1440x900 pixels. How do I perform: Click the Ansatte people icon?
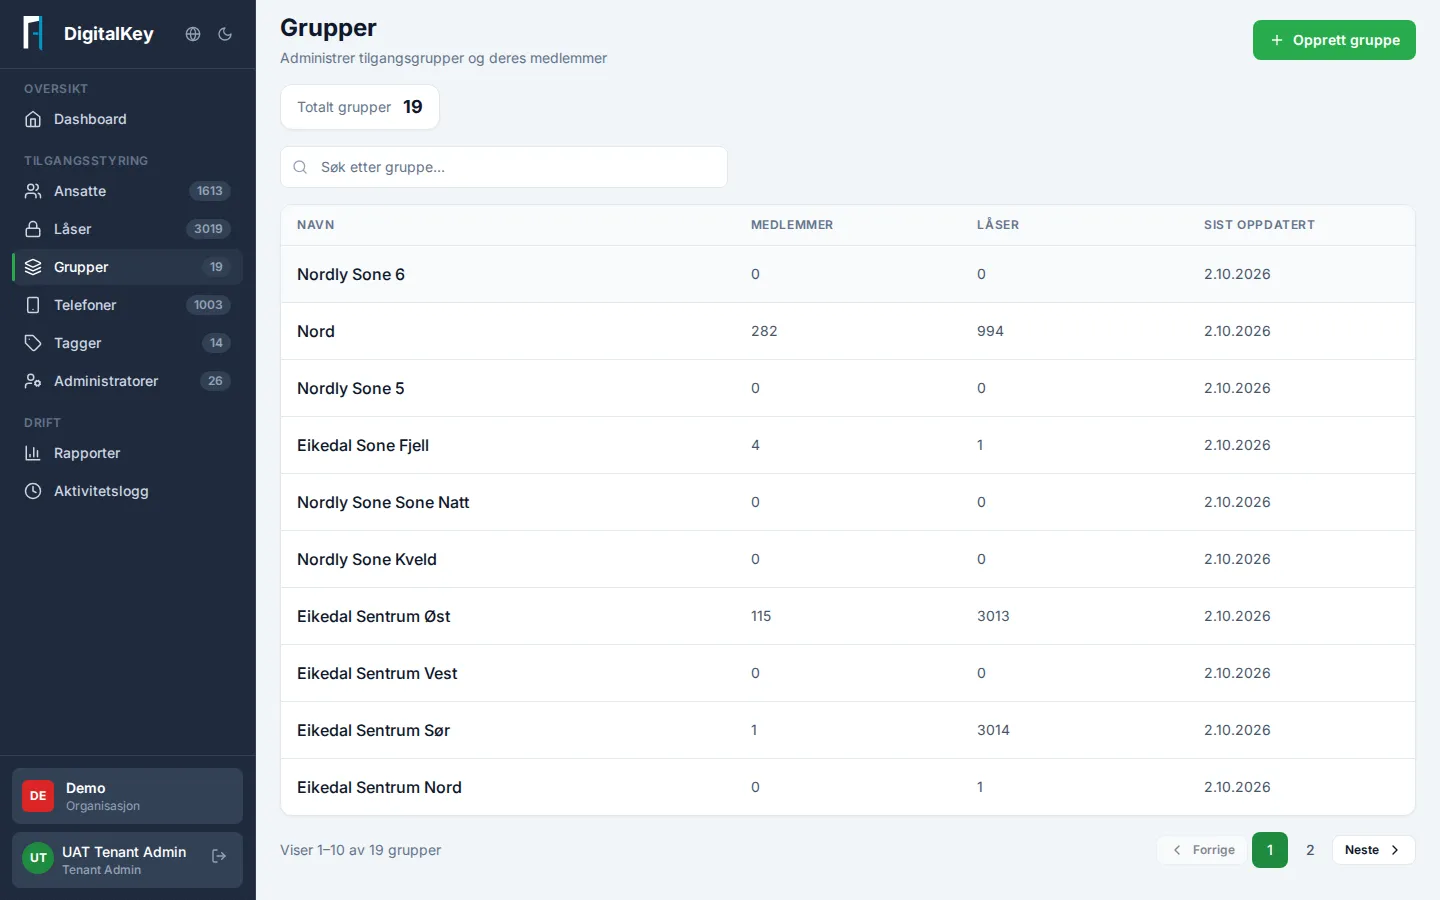click(33, 191)
